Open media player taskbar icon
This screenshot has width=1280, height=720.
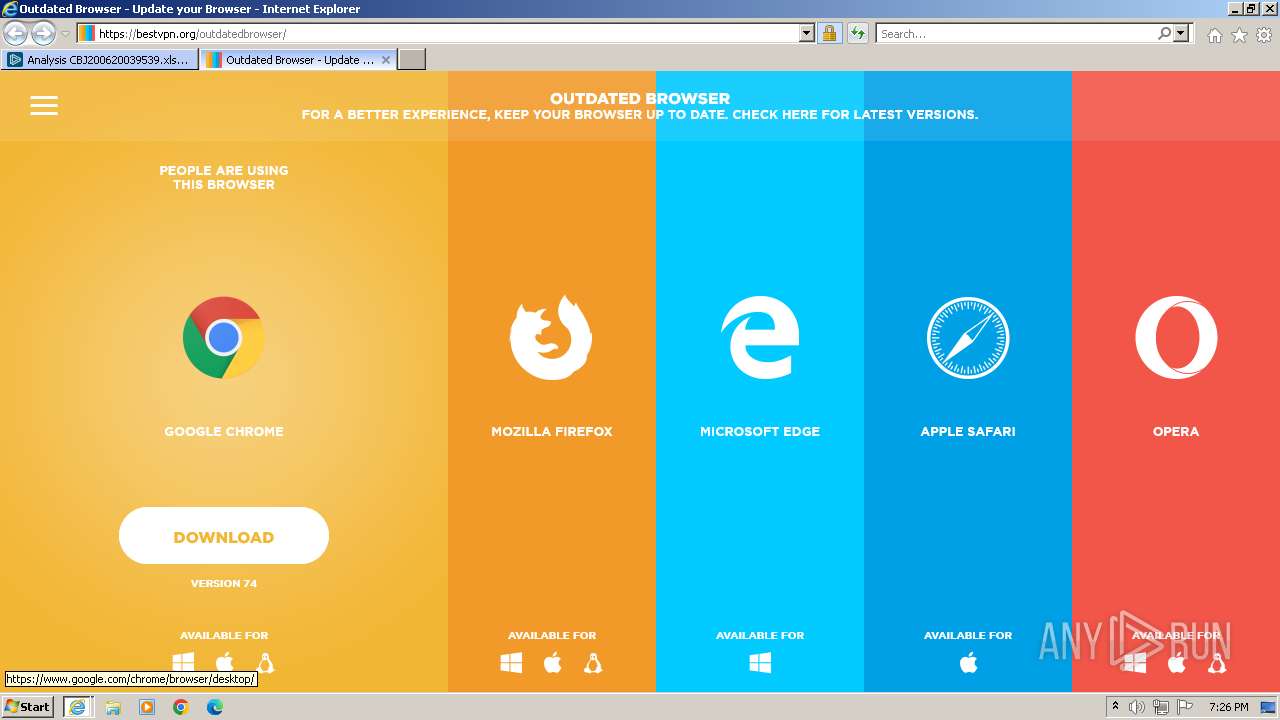coord(147,707)
